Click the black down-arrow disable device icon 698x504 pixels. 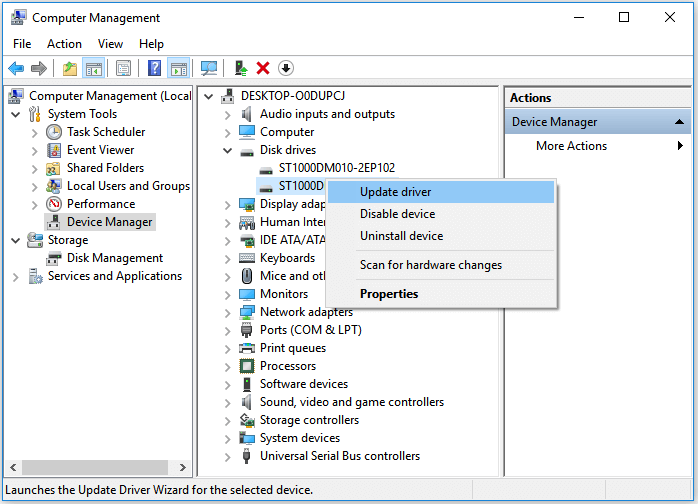[x=286, y=68]
